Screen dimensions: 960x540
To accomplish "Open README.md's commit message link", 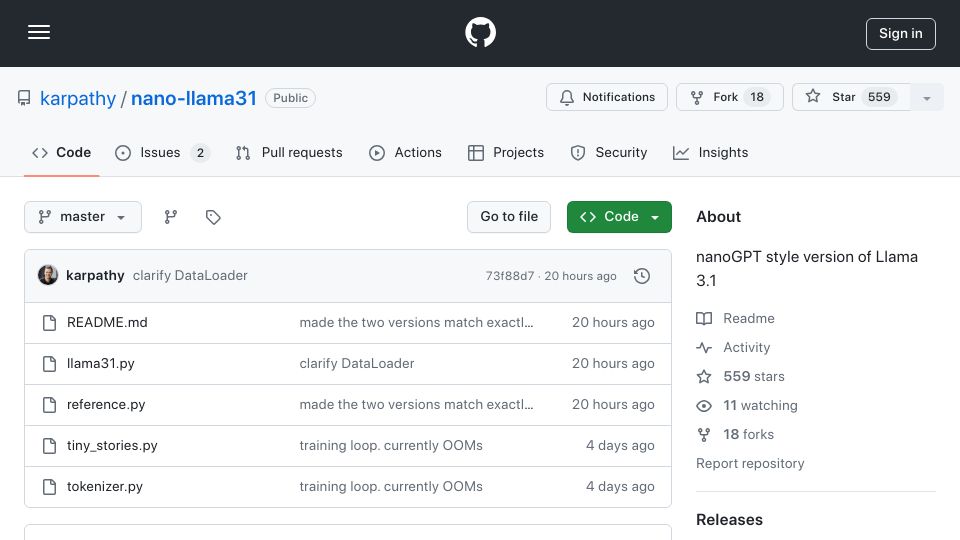I will click(x=416, y=323).
